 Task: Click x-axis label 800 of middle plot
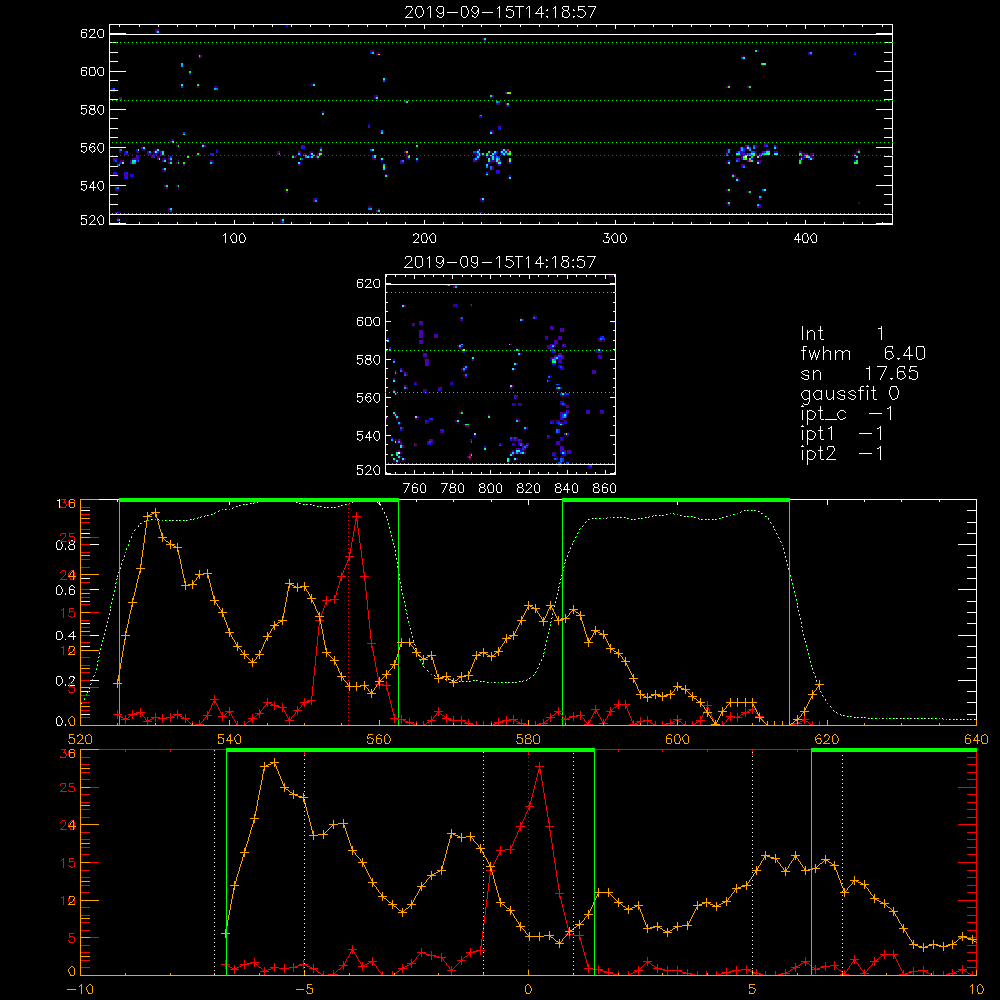coord(490,489)
